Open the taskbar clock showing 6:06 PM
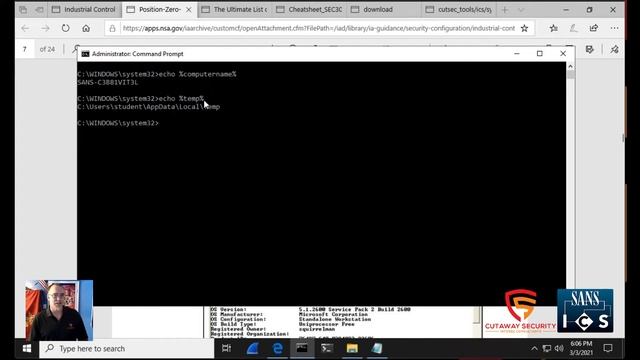The height and width of the screenshot is (360, 640). [x=581, y=348]
